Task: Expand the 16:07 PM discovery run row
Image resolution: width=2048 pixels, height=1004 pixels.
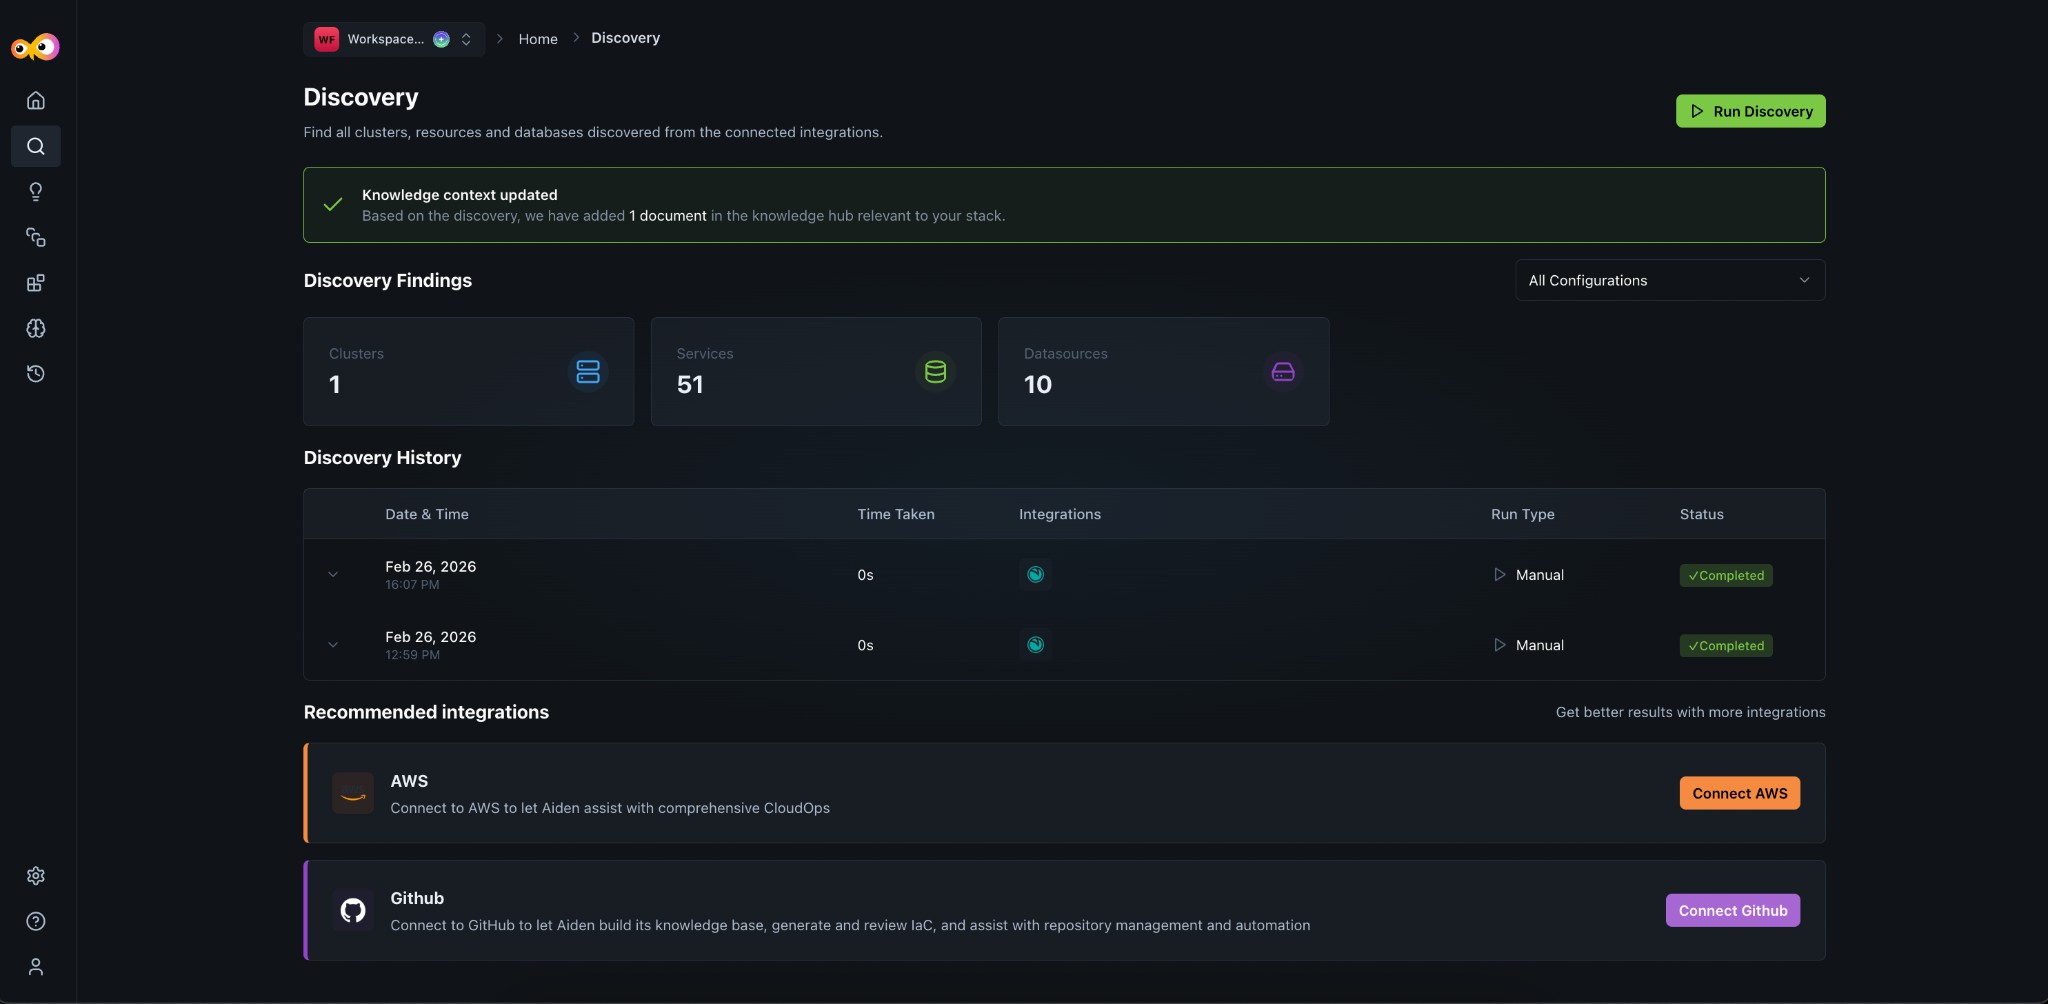Action: coord(333,575)
